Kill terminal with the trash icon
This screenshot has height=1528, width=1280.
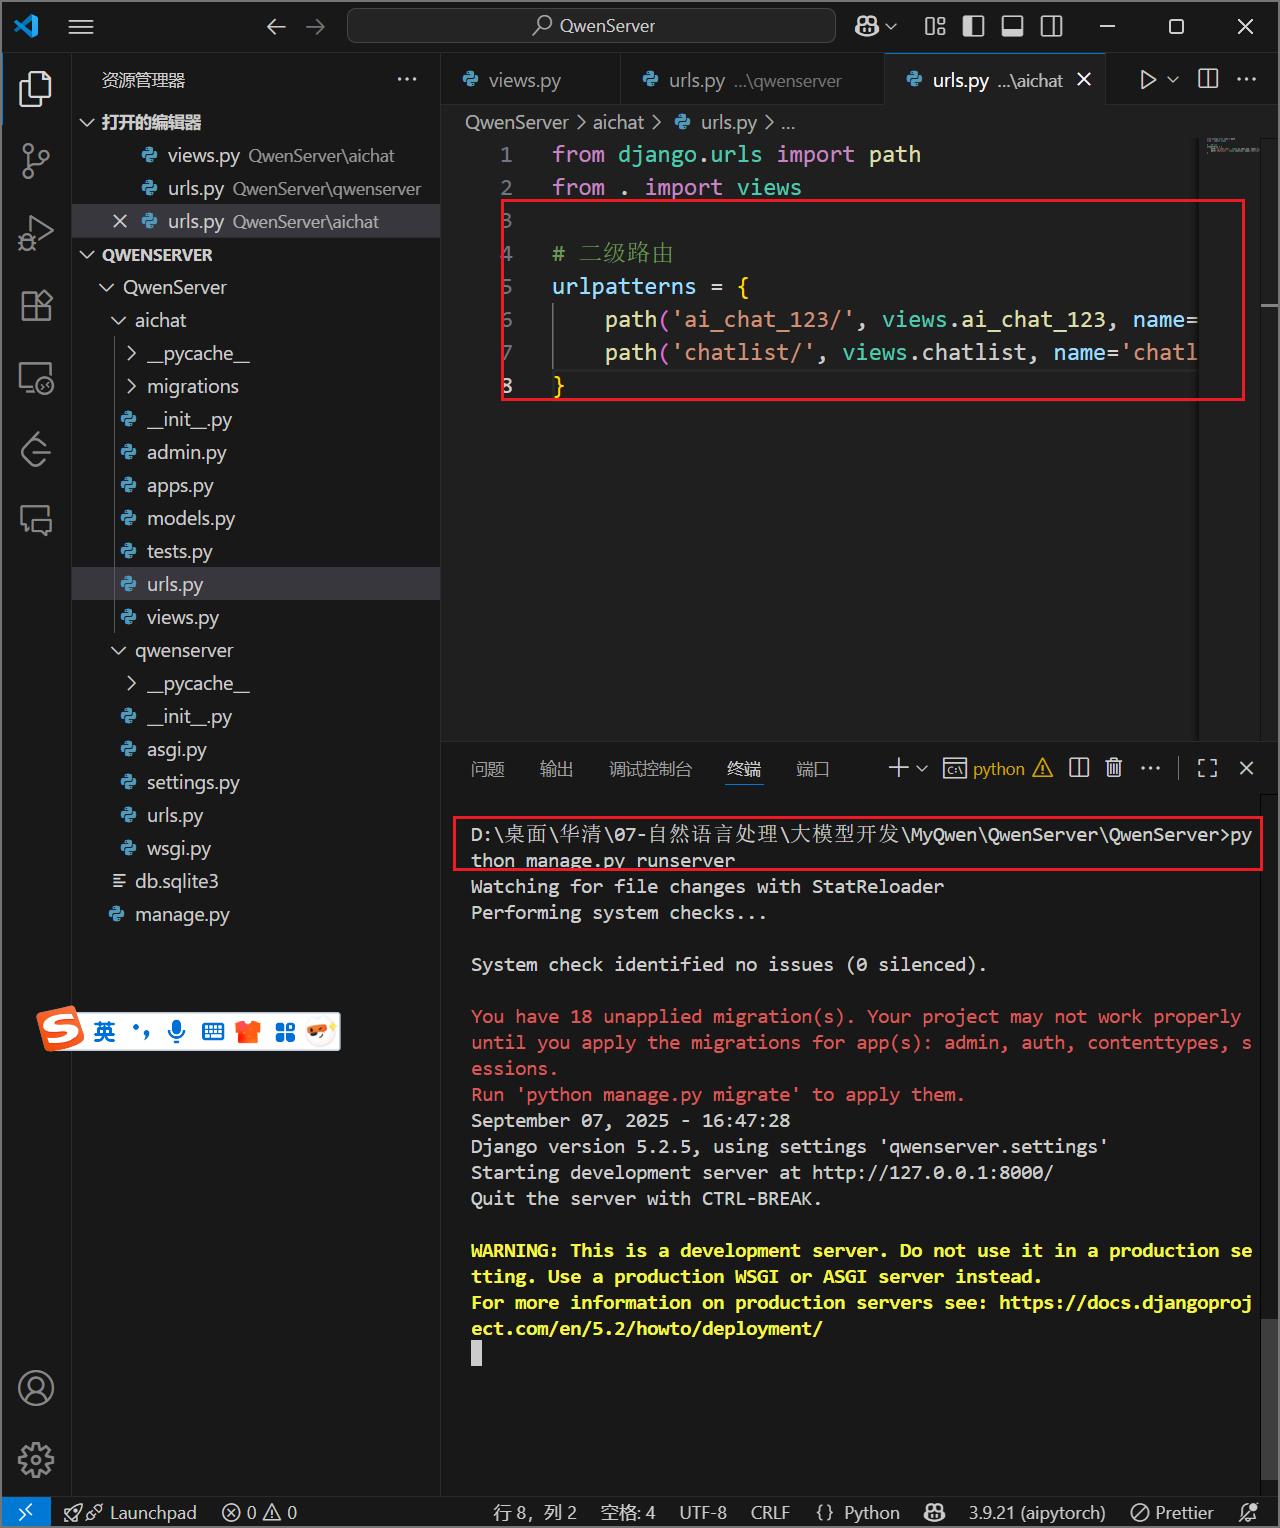[x=1114, y=768]
